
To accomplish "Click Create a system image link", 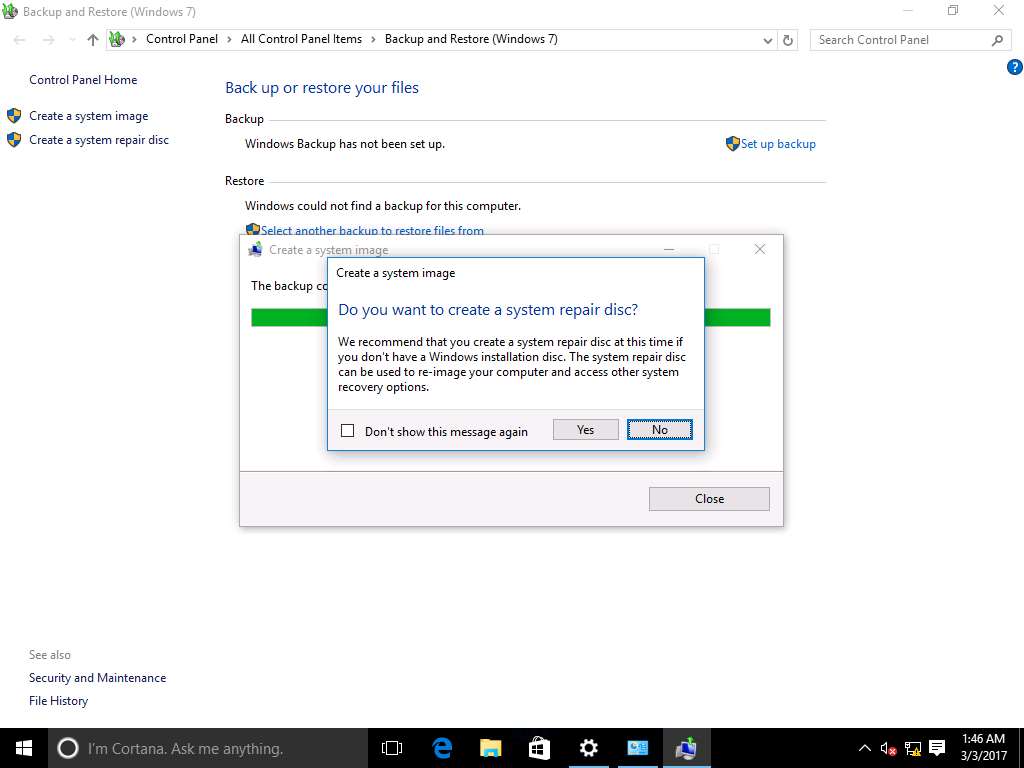I will click(89, 116).
